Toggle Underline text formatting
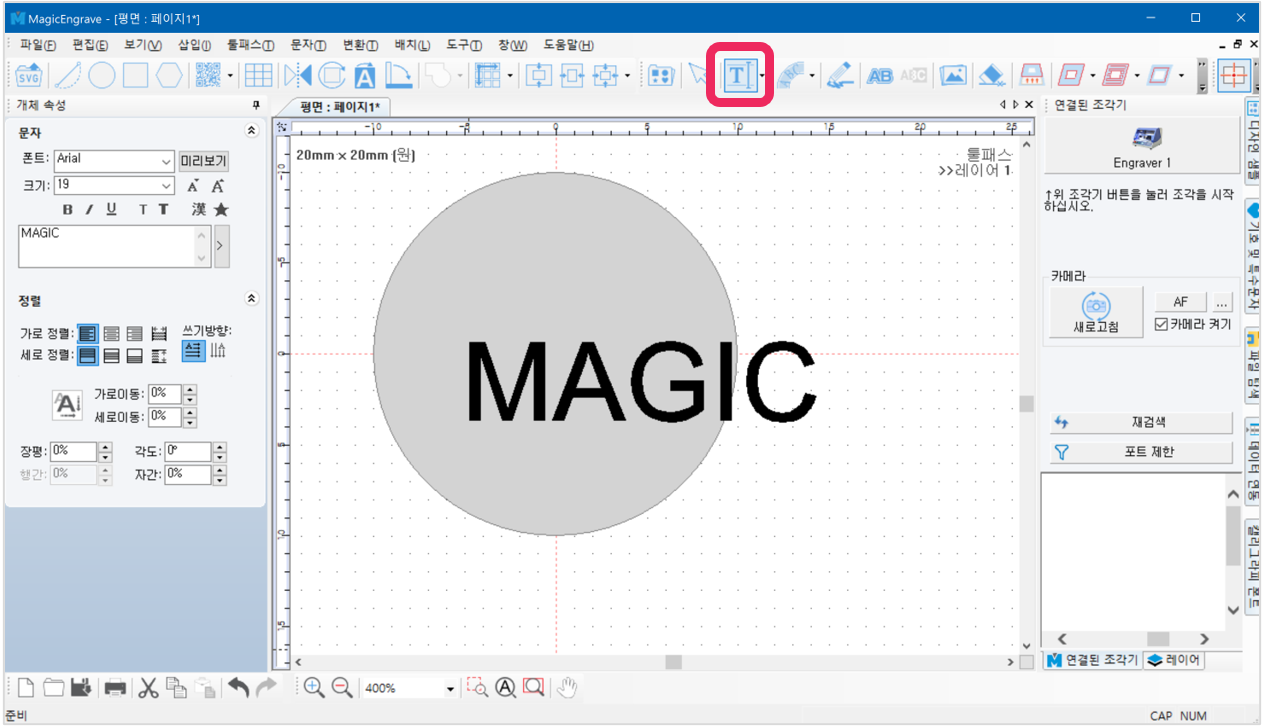1263x727 pixels. click(x=111, y=209)
